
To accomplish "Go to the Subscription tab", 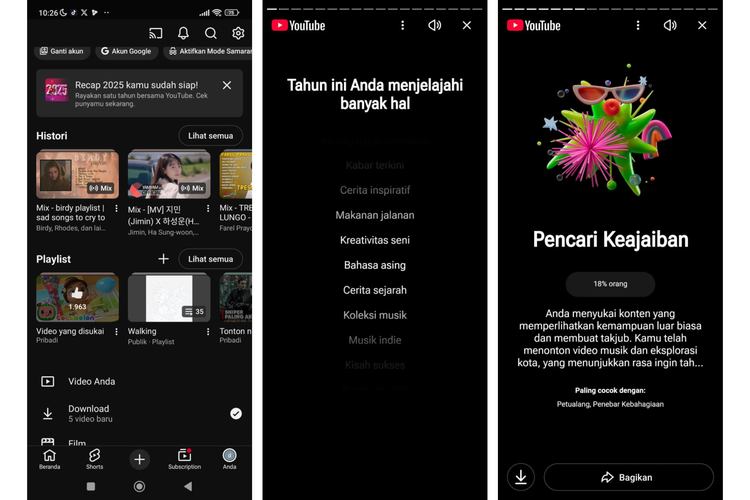I will pyautogui.click(x=184, y=459).
